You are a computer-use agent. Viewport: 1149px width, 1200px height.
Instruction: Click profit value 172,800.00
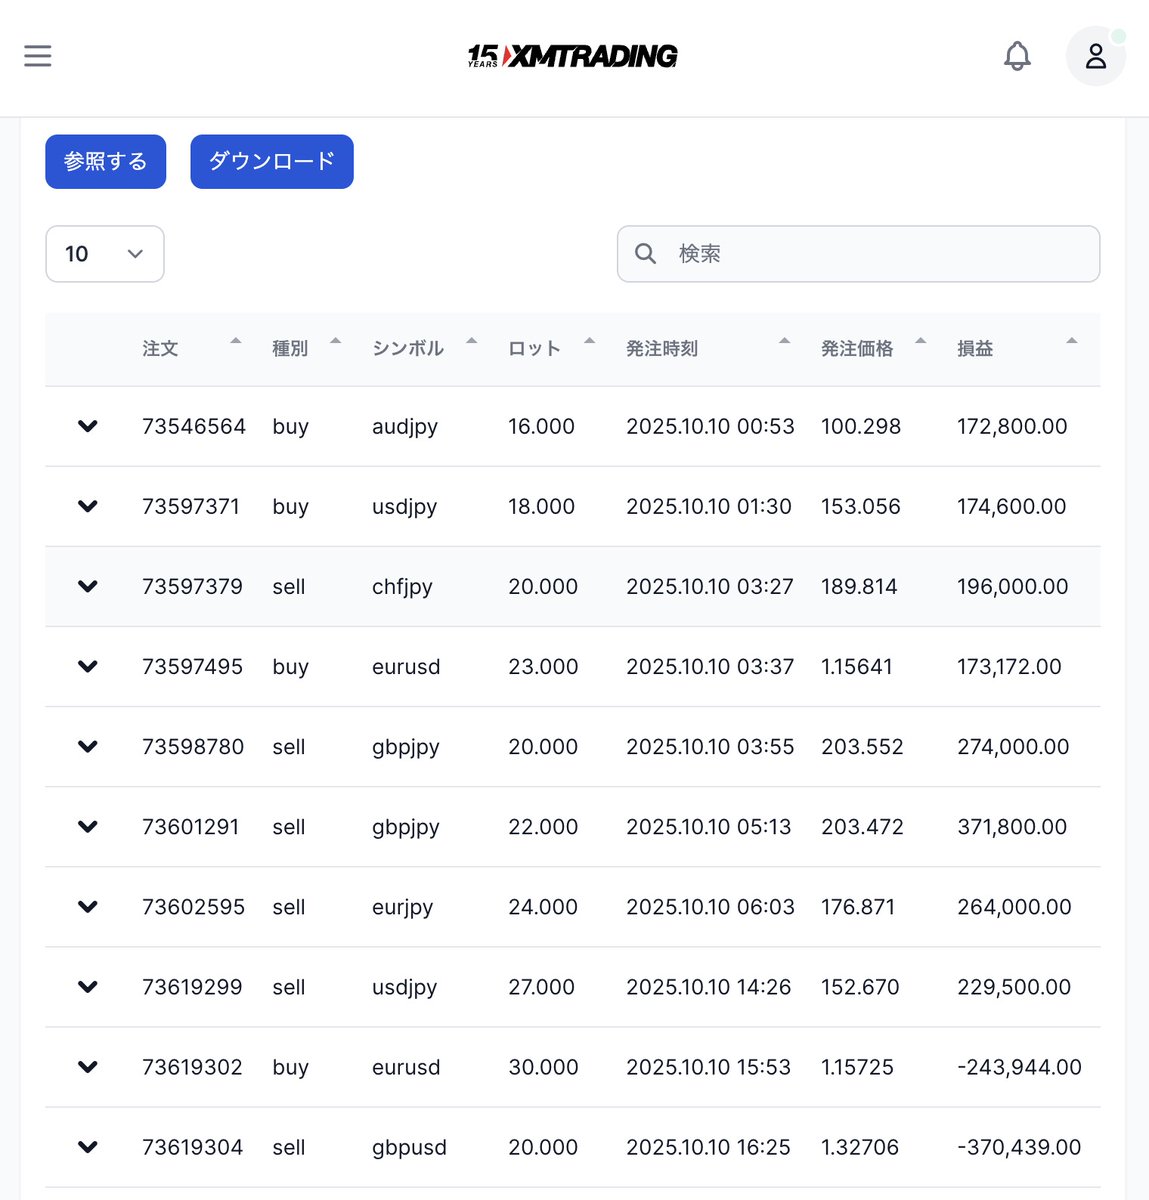(1012, 426)
